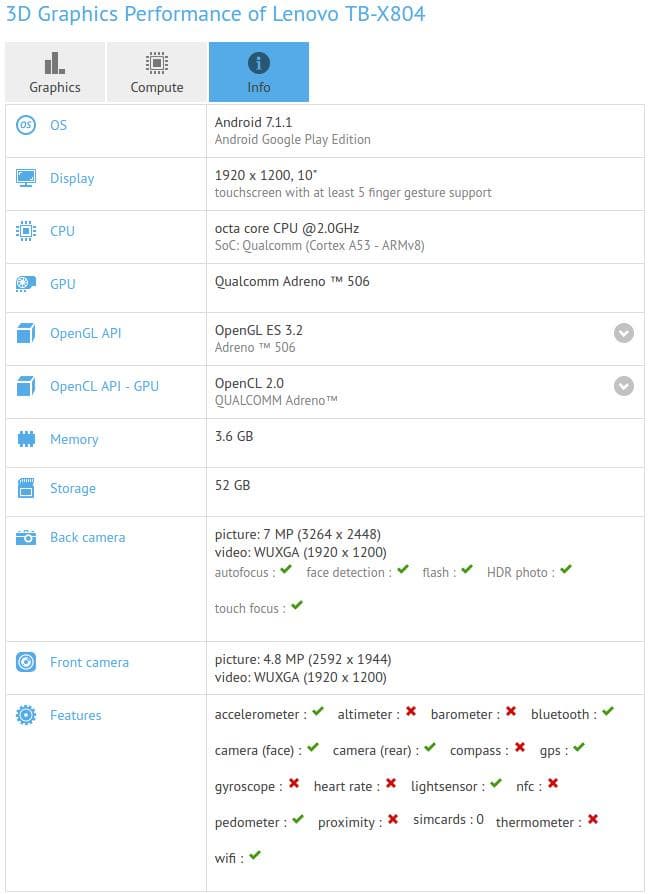Toggle the gyroscope red cross mark

pos(293,786)
